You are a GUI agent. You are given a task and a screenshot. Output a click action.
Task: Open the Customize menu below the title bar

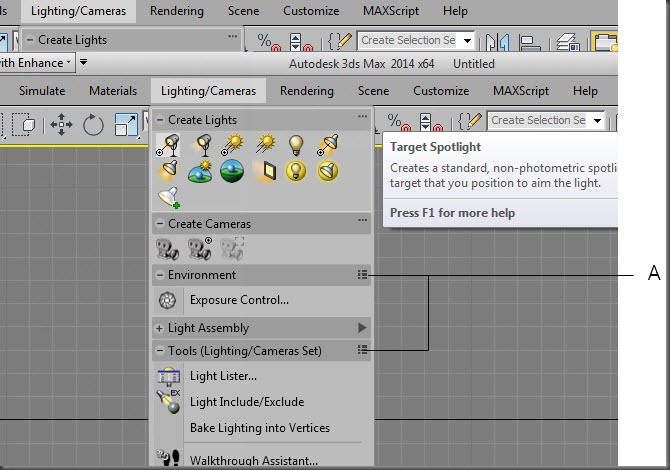441,91
